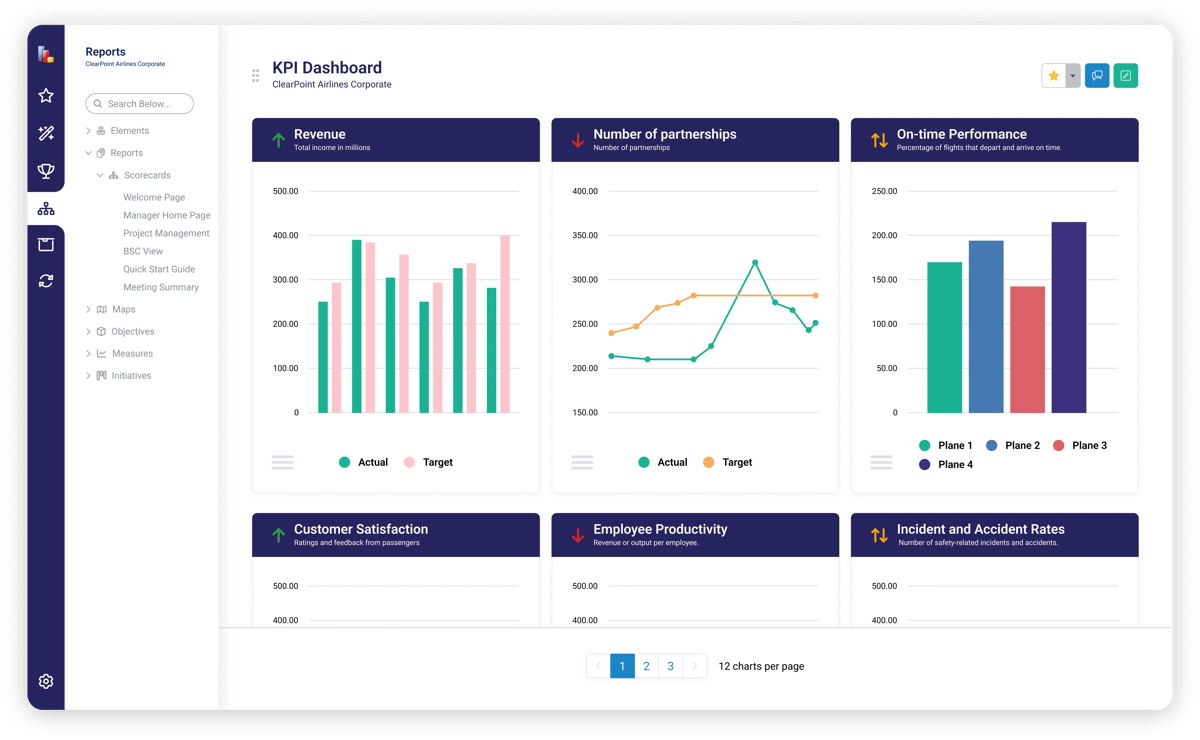Expand the Maps tree node
The image size is (1200, 740).
coord(88,310)
